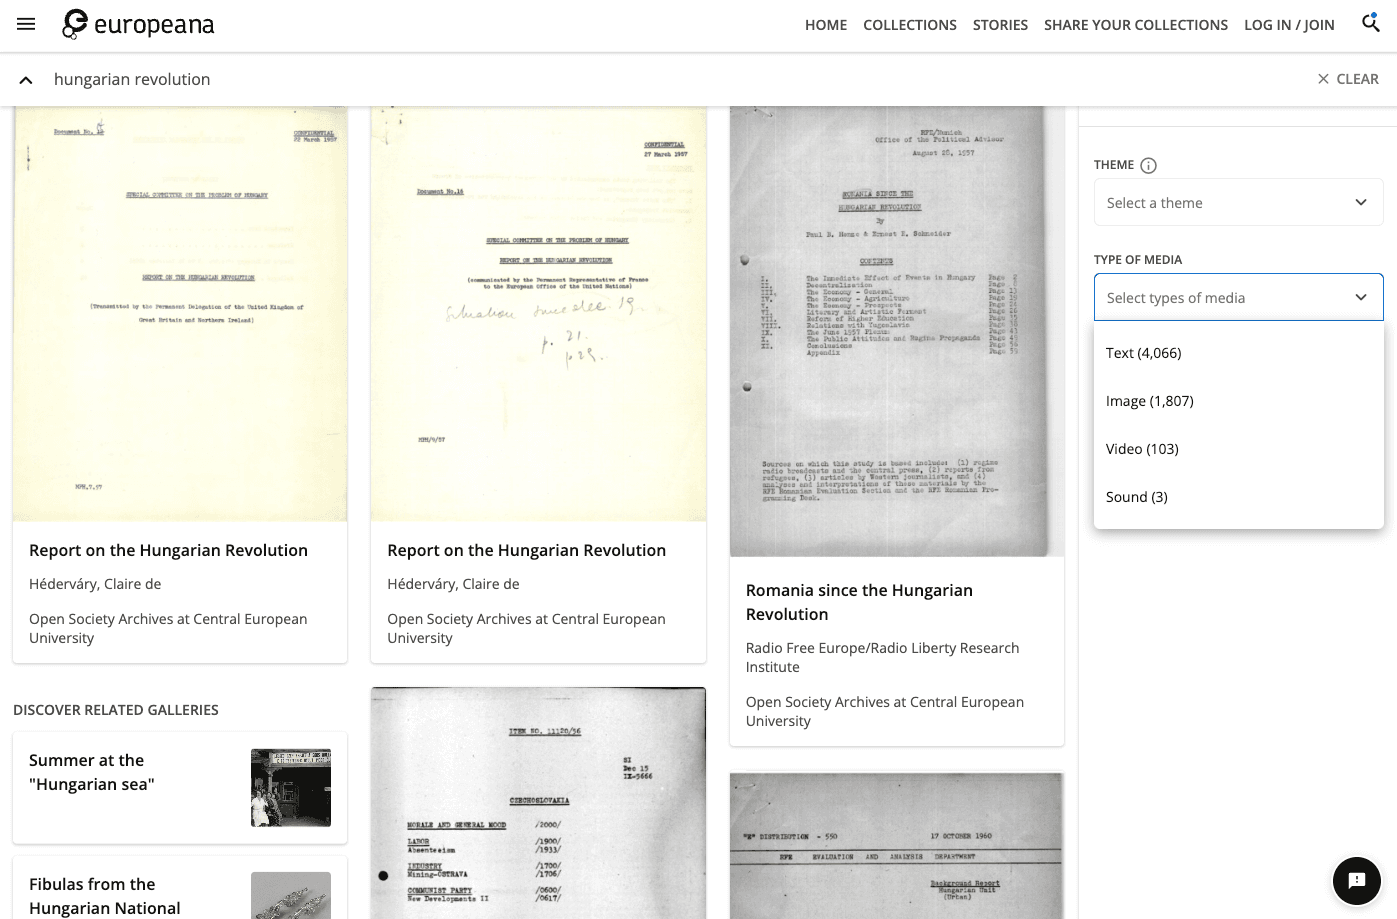The image size is (1397, 919).
Task: Open search via magnifier icon
Action: tap(1370, 24)
